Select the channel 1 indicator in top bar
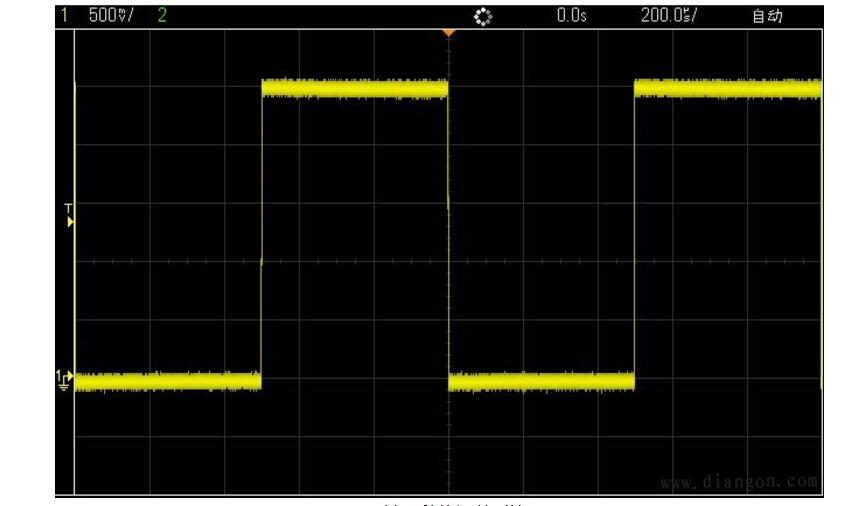Viewport: 848px width, 506px height. [63, 16]
